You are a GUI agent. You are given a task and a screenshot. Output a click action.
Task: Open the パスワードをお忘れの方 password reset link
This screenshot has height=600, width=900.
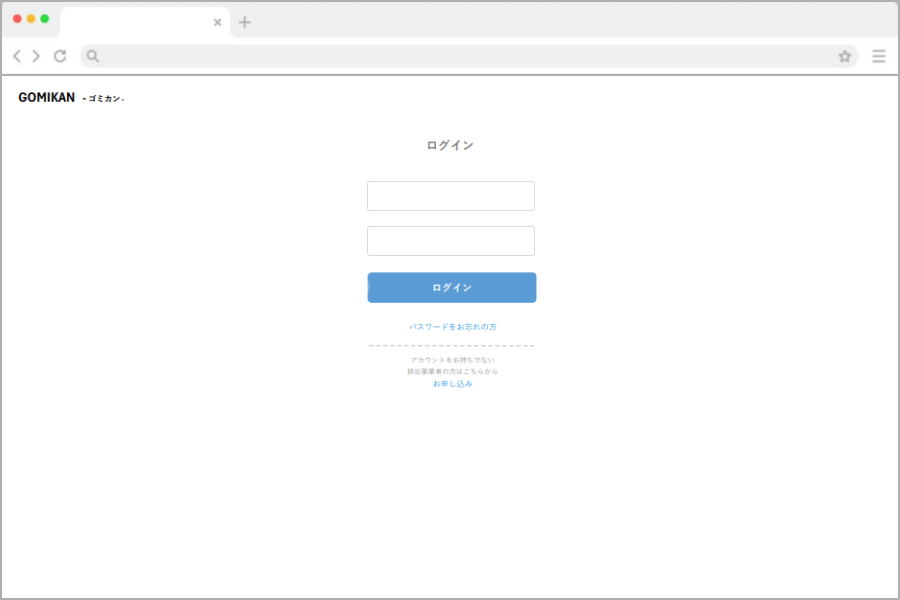[452, 325]
